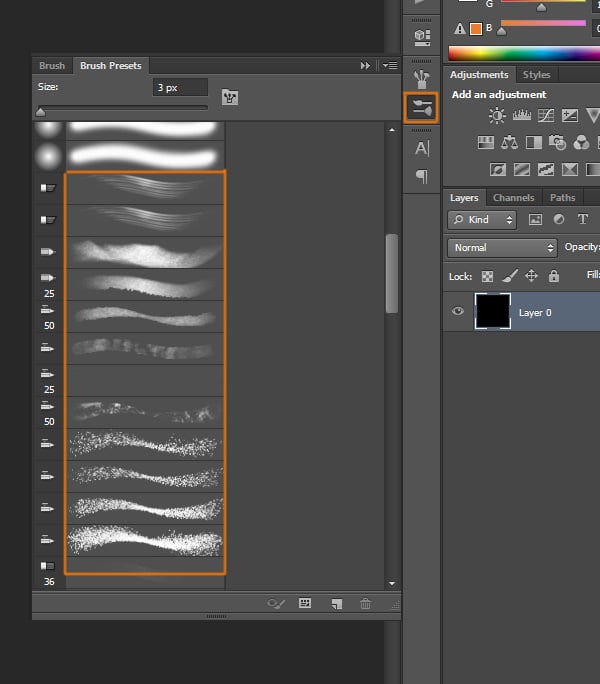This screenshot has width=600, height=684.
Task: Click the brush list scrollbar thumb
Action: click(391, 274)
